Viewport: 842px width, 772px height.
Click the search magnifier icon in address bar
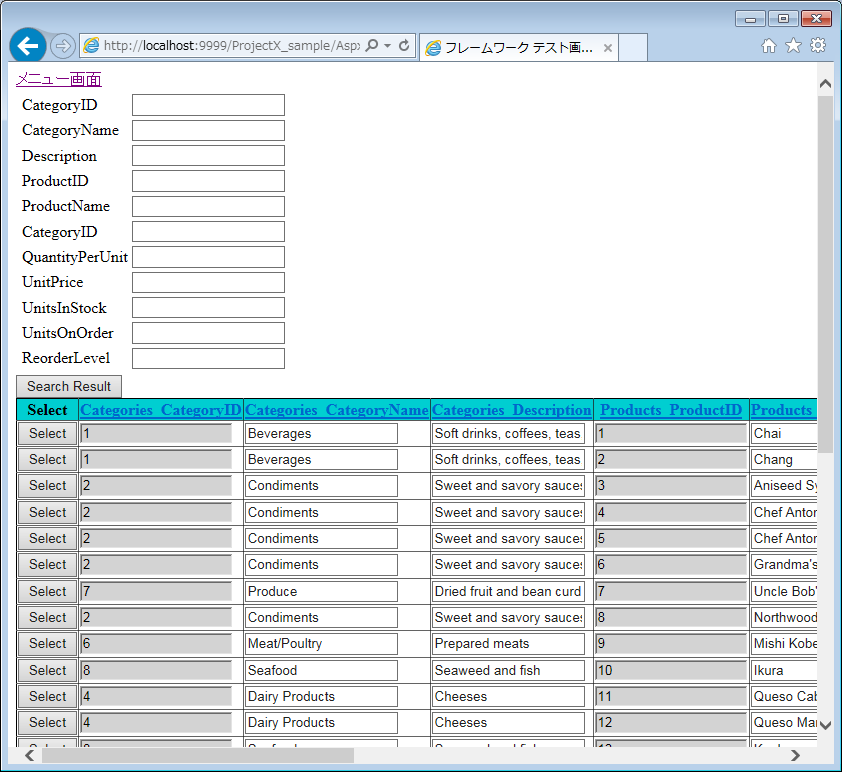coord(372,46)
